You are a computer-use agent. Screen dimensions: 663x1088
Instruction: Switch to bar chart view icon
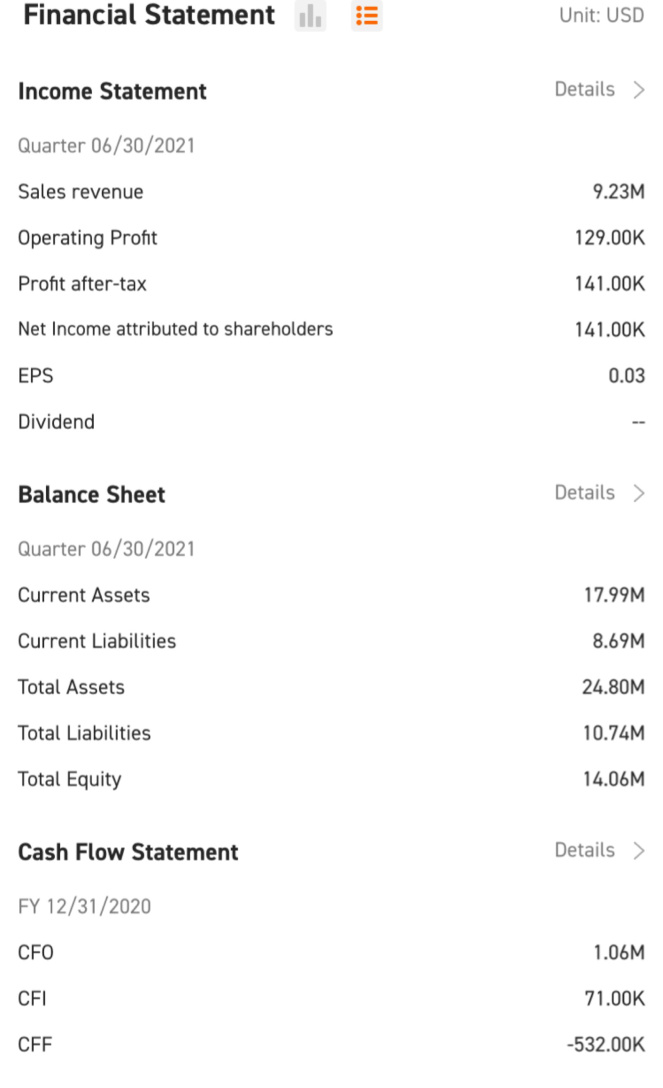coord(310,15)
